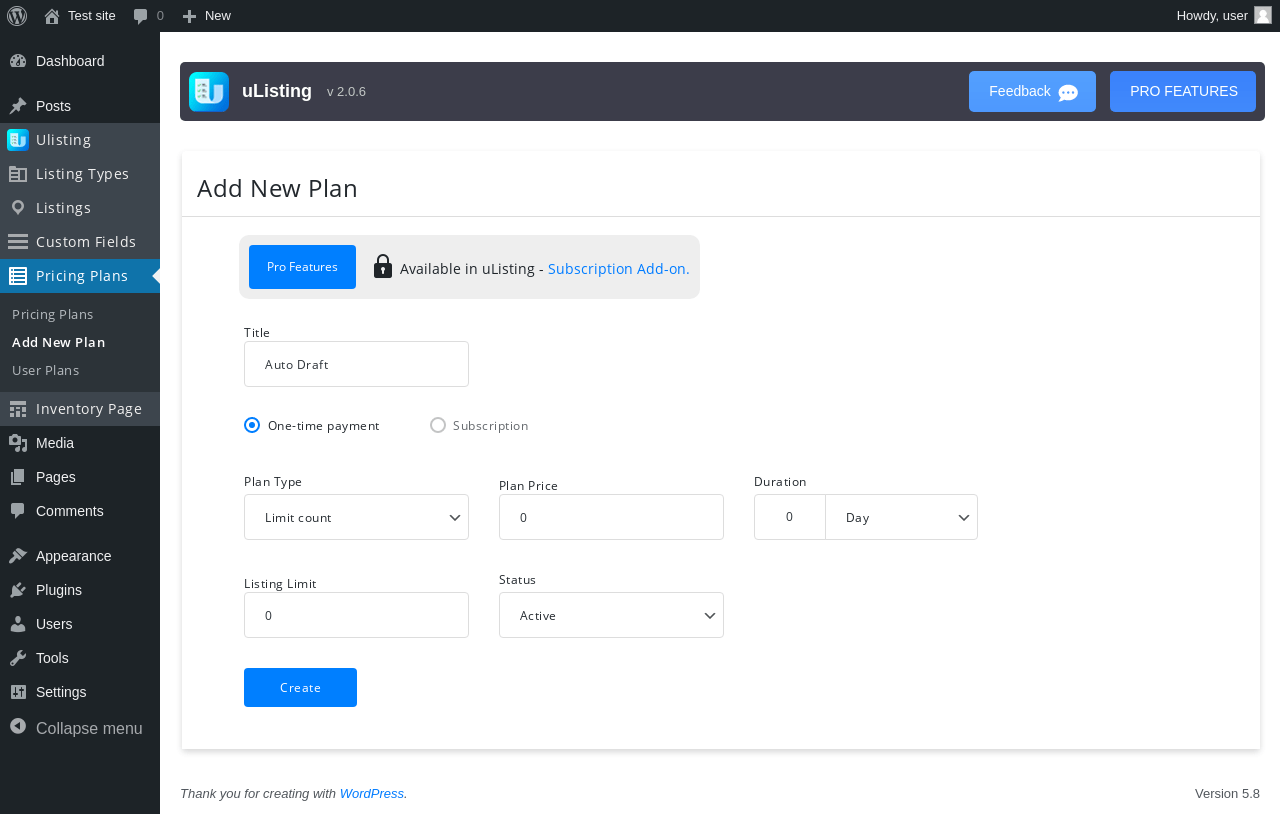Click the Comments speech bubble sidebar icon

click(18, 511)
